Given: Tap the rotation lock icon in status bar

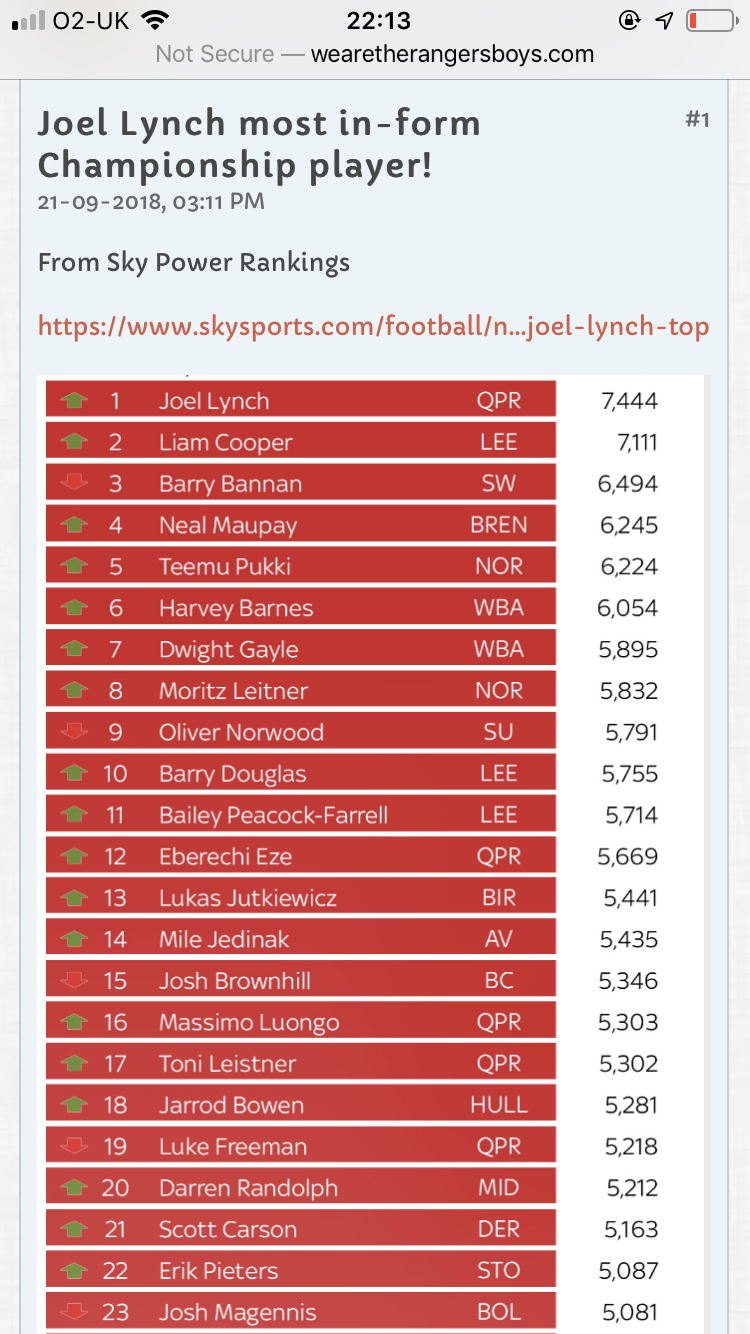Looking at the screenshot, I should (629, 21).
